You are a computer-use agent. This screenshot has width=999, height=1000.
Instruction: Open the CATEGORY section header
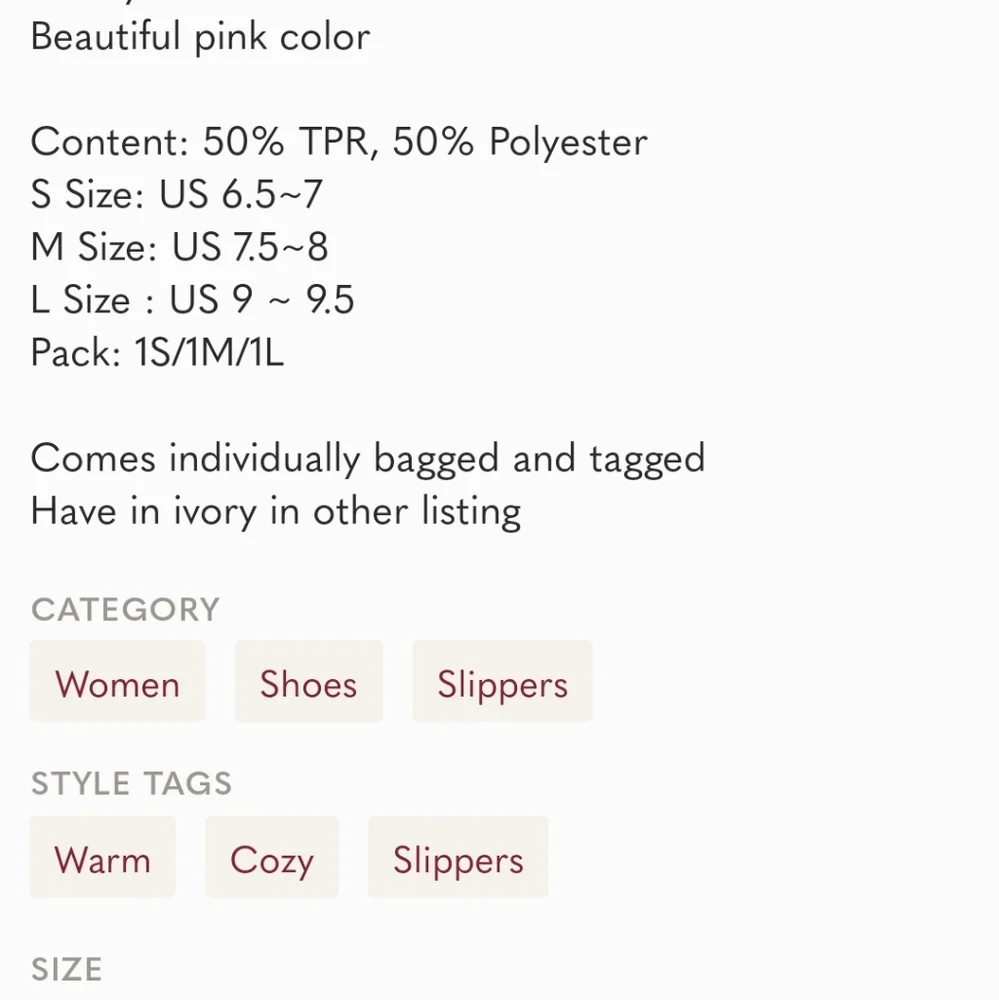(124, 609)
